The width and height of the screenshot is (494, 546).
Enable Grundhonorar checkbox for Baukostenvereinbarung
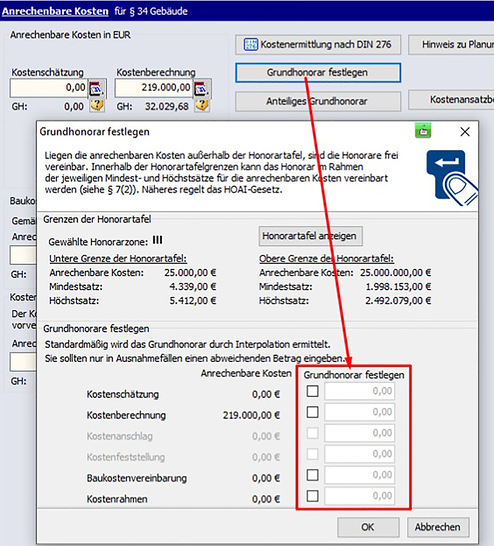312,475
